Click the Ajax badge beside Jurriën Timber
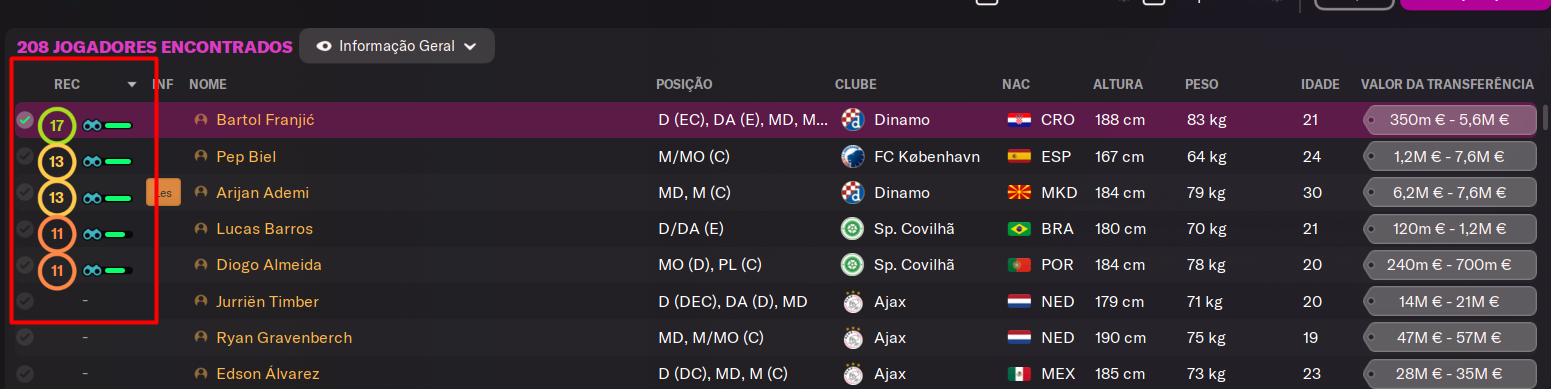This screenshot has height=389, width=1551. pos(853,302)
